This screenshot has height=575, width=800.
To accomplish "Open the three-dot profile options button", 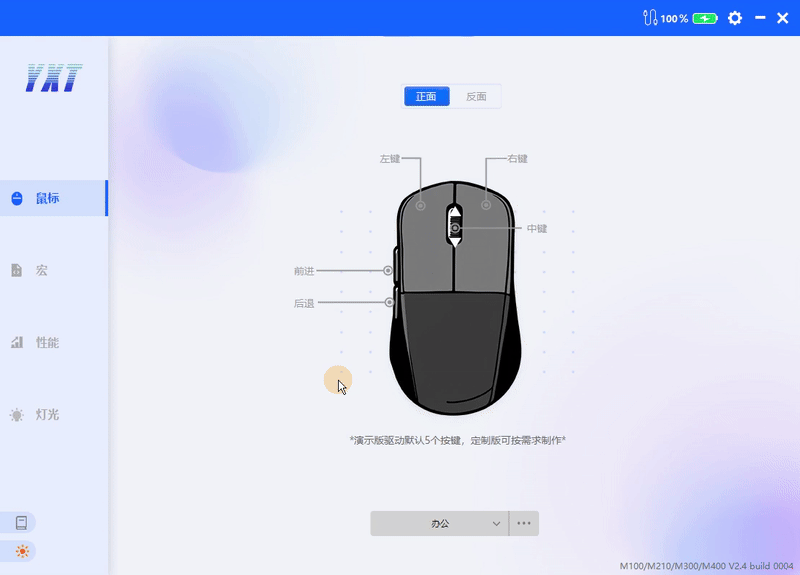I will tap(524, 523).
